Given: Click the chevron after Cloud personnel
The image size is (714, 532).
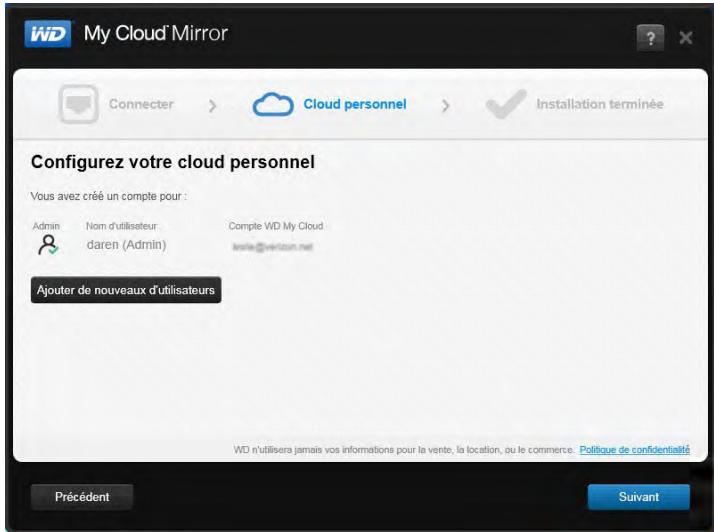Looking at the screenshot, I should point(445,107).
